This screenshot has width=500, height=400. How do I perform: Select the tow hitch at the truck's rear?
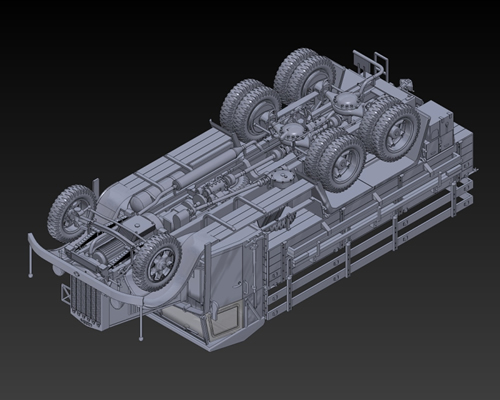[406, 83]
